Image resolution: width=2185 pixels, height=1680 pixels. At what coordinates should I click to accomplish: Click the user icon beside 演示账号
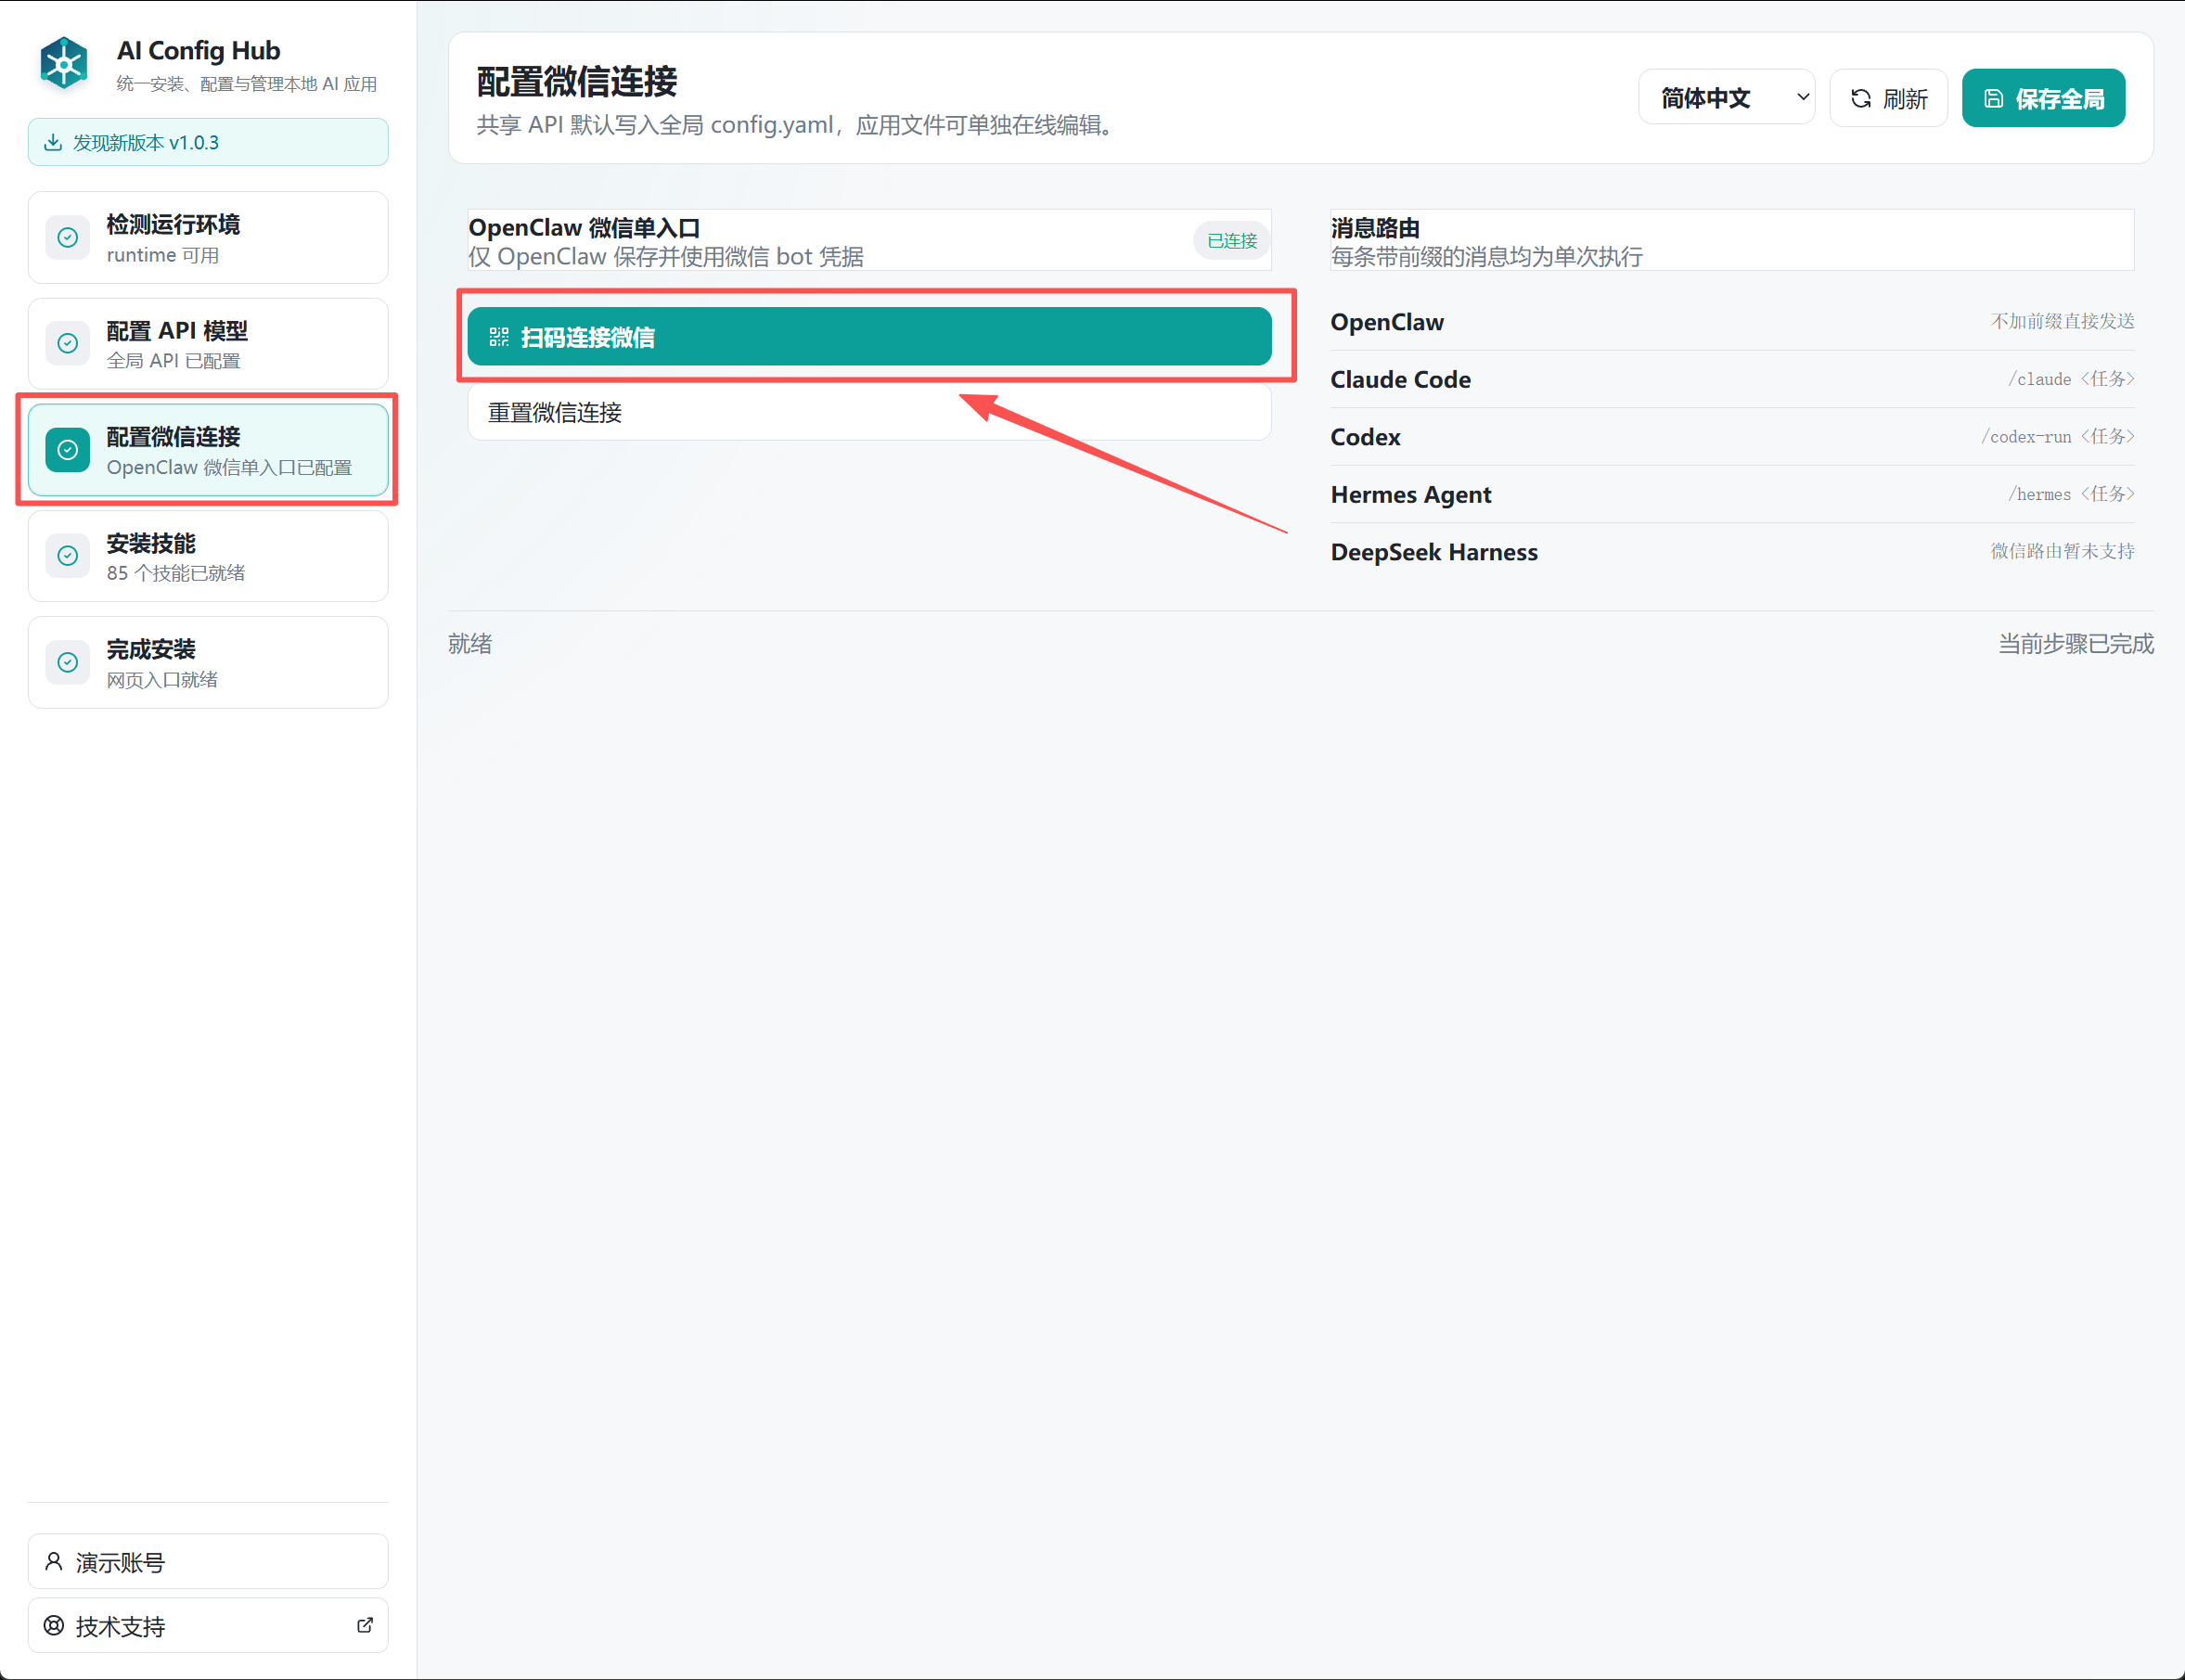tap(54, 1562)
